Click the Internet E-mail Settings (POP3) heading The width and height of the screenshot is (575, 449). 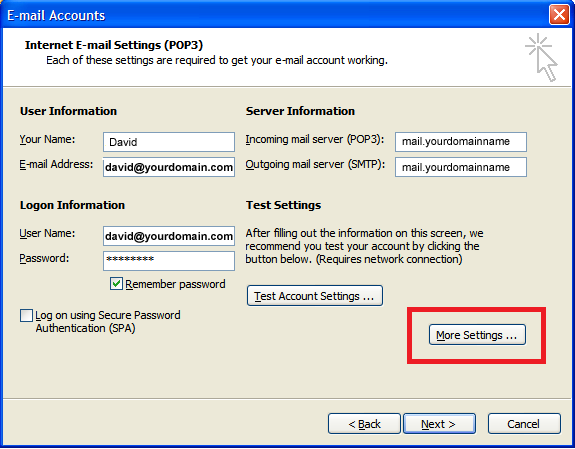pos(114,45)
